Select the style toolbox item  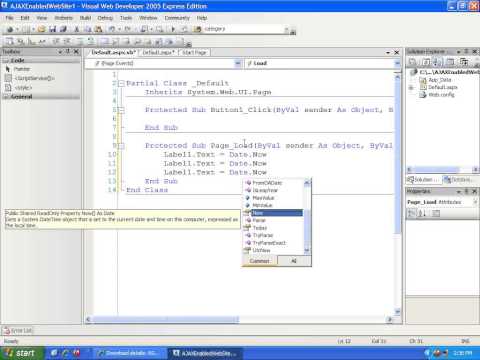pyautogui.click(x=19, y=88)
